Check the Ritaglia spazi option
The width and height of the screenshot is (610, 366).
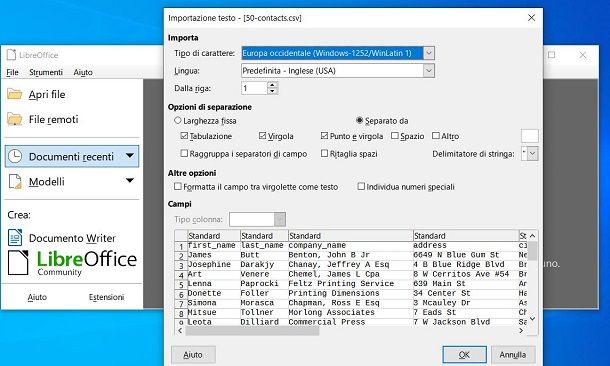click(x=324, y=153)
